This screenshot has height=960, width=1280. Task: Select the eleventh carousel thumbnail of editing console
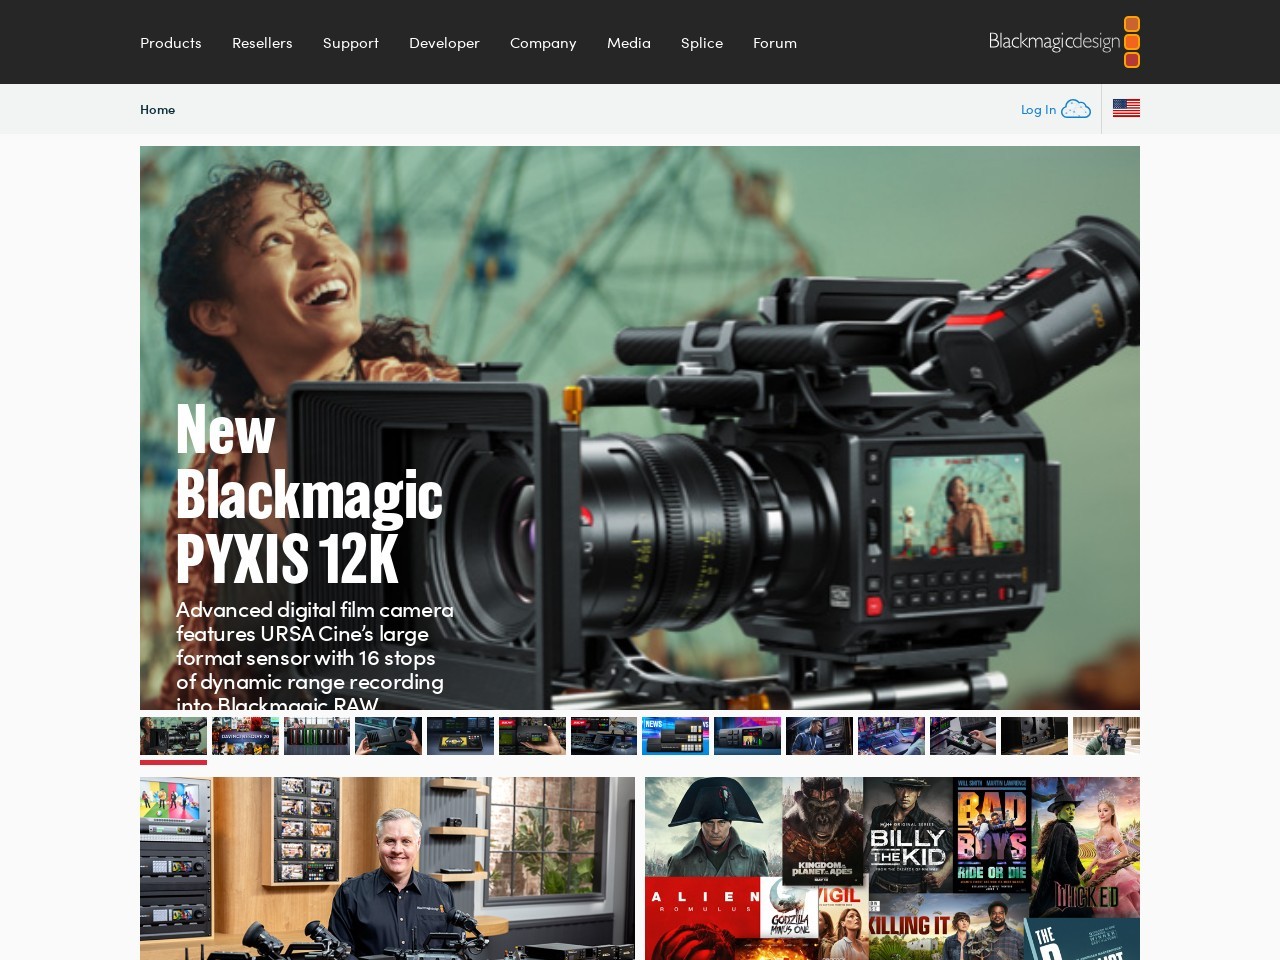pyautogui.click(x=891, y=736)
